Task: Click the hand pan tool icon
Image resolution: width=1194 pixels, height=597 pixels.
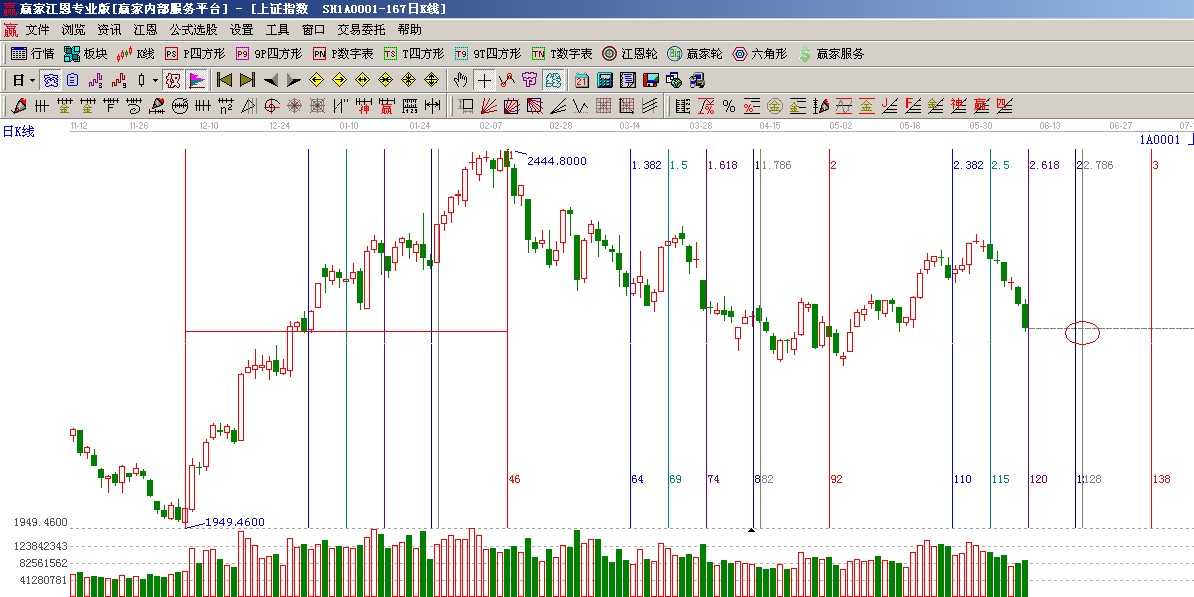Action: tap(460, 80)
